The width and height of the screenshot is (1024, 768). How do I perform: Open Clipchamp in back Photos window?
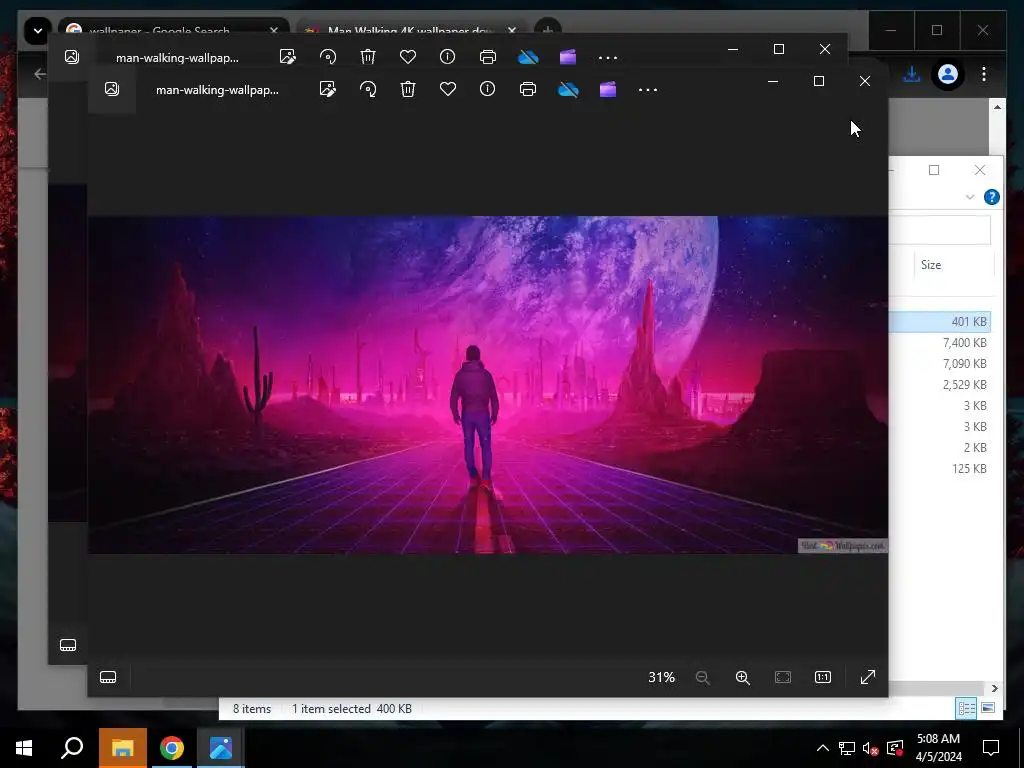coord(568,57)
